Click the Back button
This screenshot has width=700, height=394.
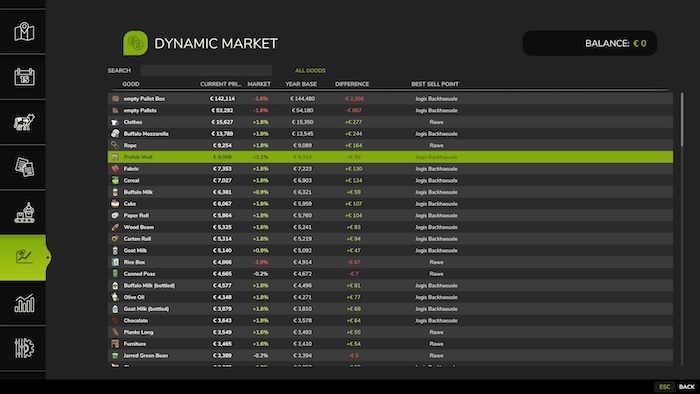(x=687, y=387)
